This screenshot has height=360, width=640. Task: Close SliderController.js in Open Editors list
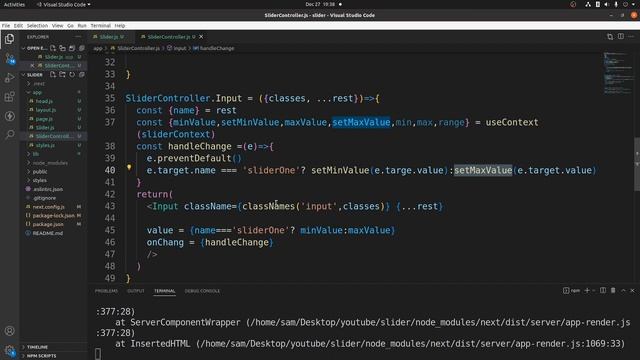tap(32, 65)
